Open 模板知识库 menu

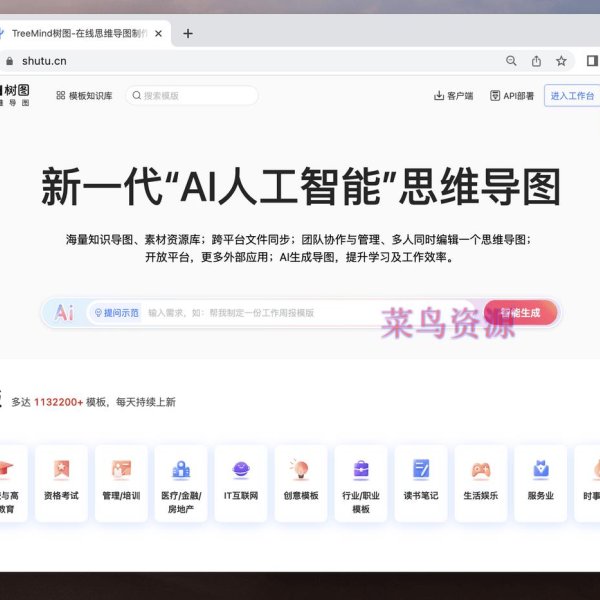85,96
